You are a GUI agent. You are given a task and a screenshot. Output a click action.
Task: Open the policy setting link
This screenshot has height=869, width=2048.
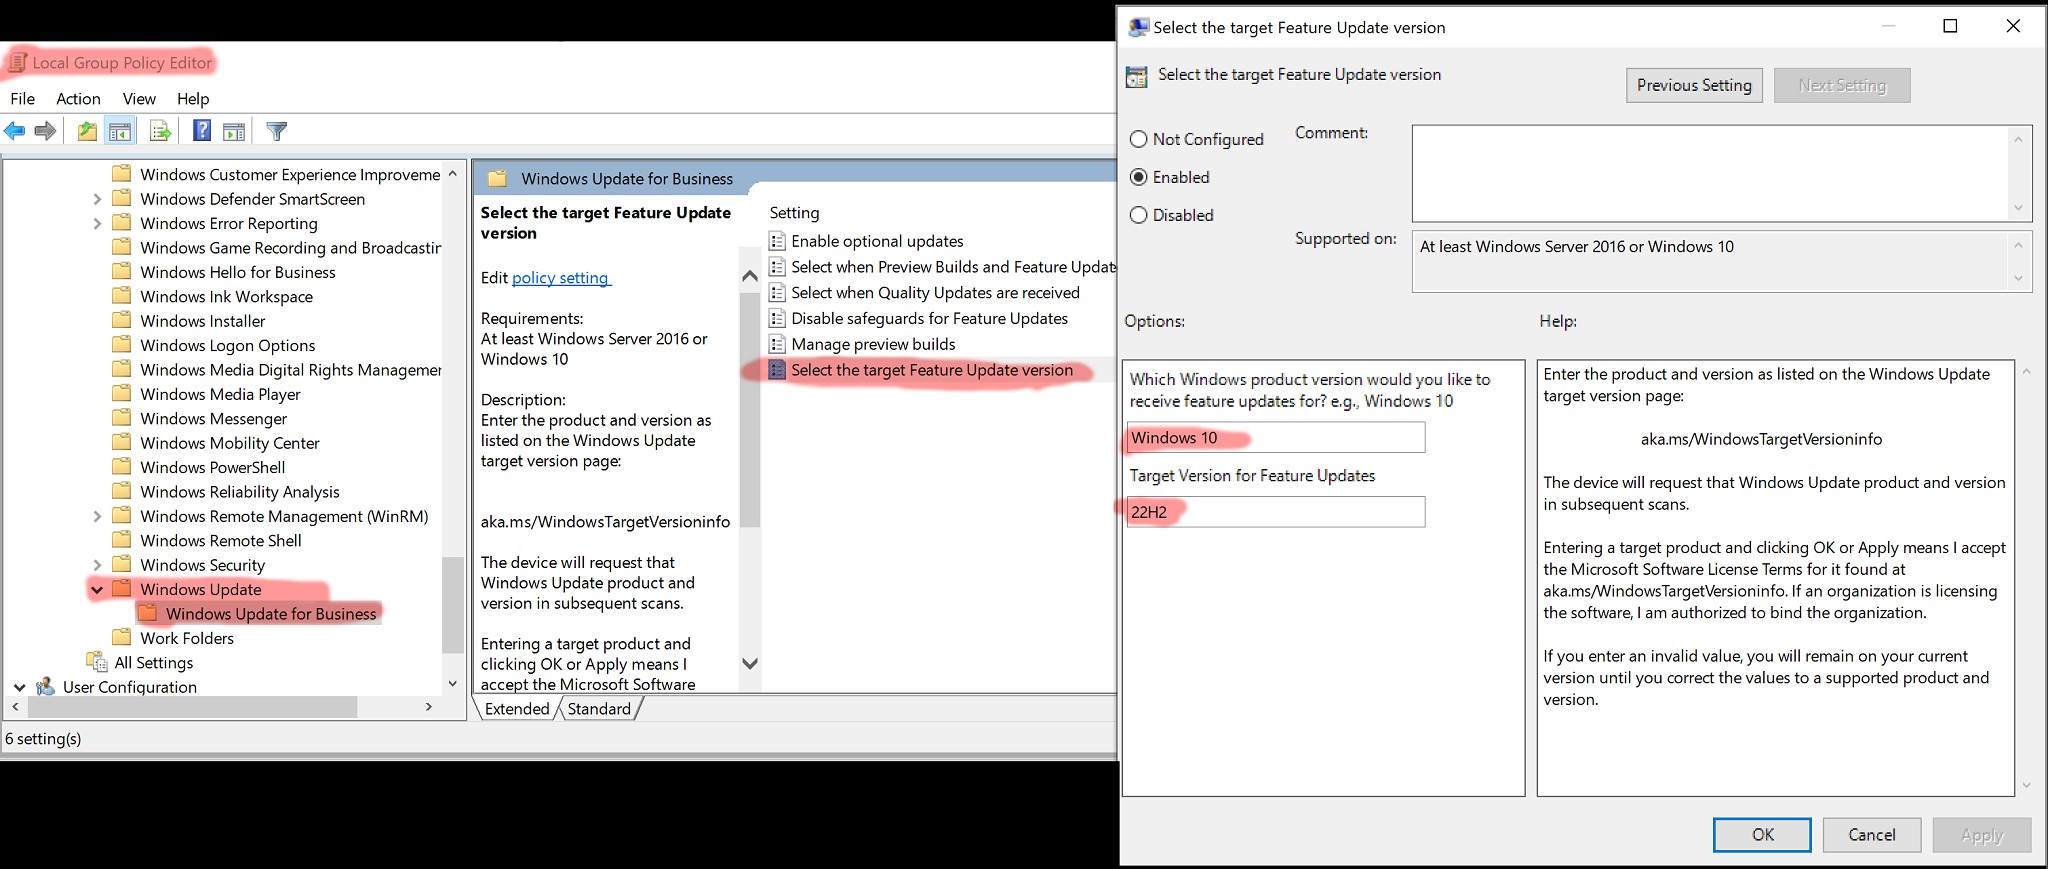[x=560, y=277]
